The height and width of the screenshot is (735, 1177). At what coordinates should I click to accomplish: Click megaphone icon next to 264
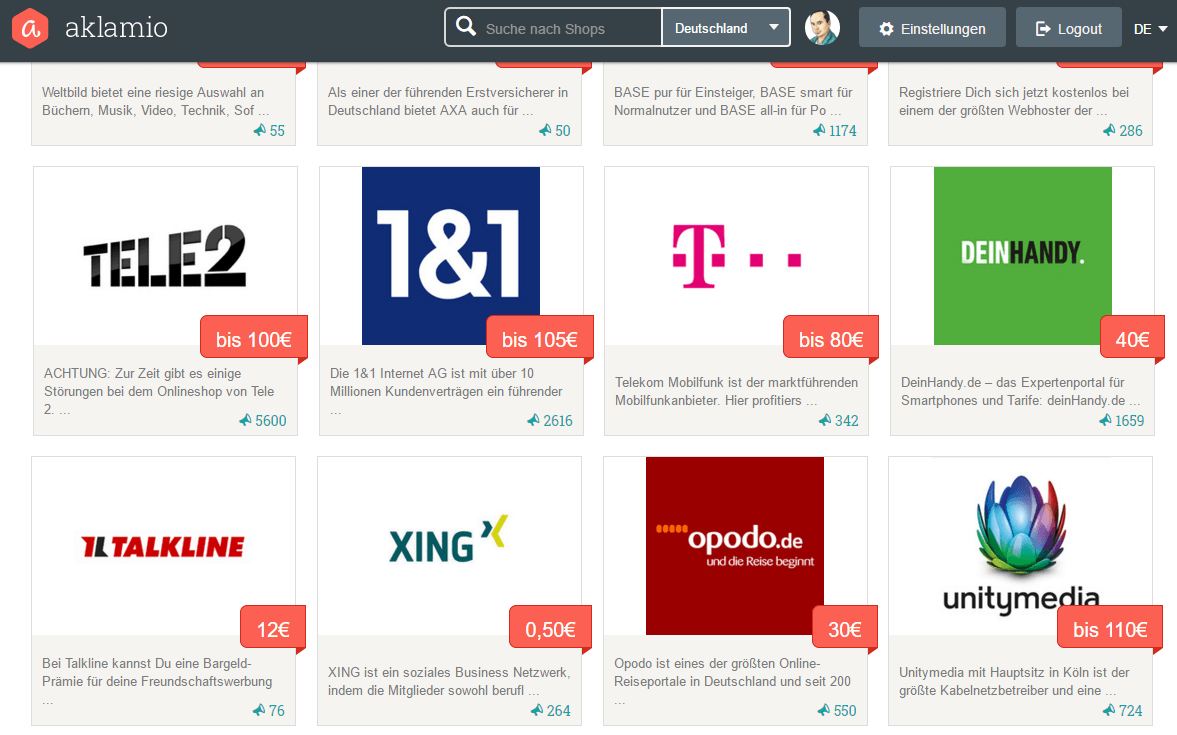tap(537, 709)
